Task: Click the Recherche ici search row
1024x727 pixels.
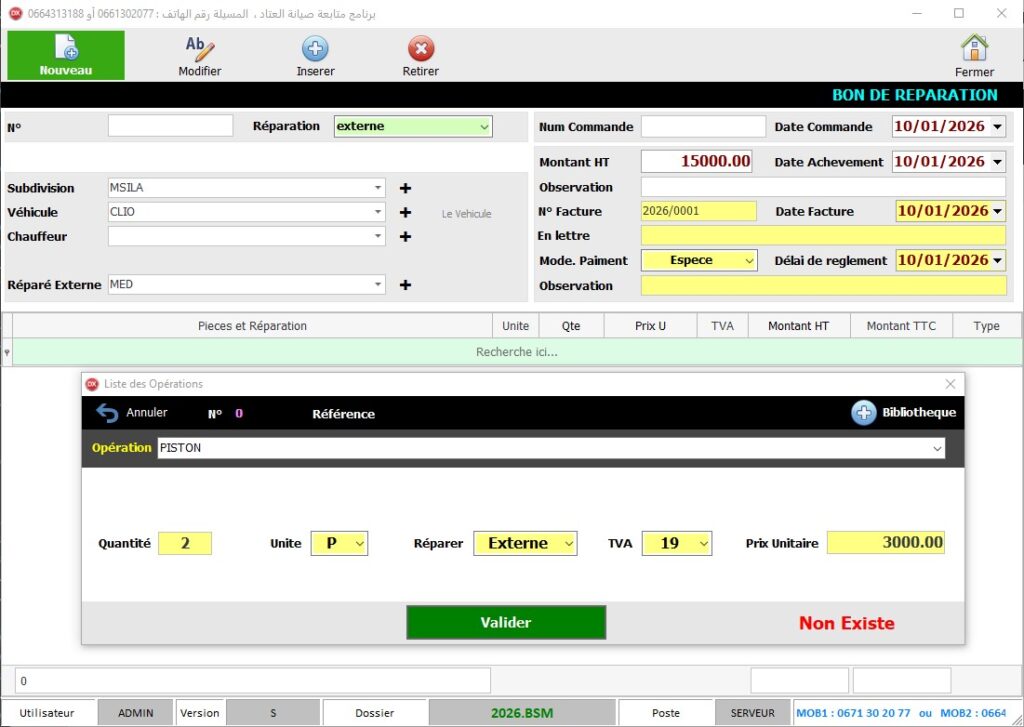Action: point(516,352)
